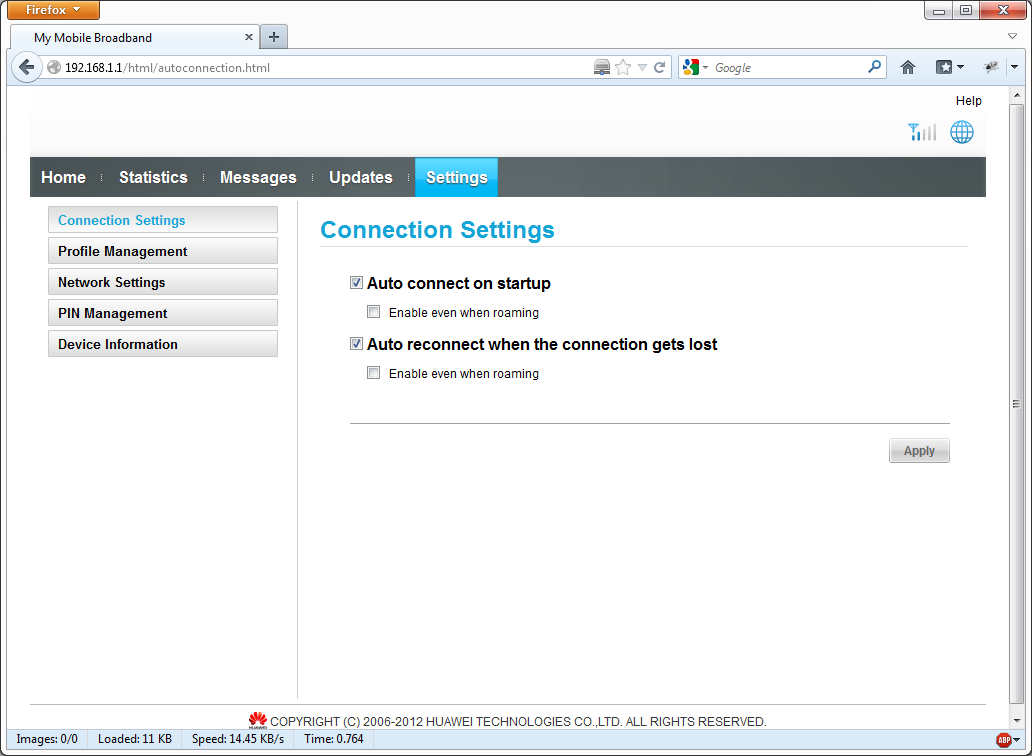Viewport: 1032px width, 756px height.
Task: Bookmark this page with the star icon
Action: coord(623,68)
